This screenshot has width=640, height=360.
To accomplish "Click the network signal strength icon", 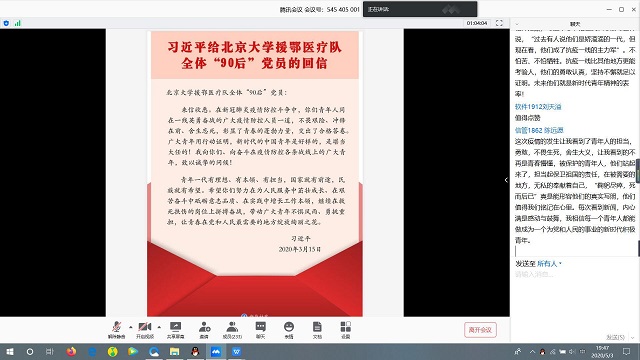I will [17, 23].
